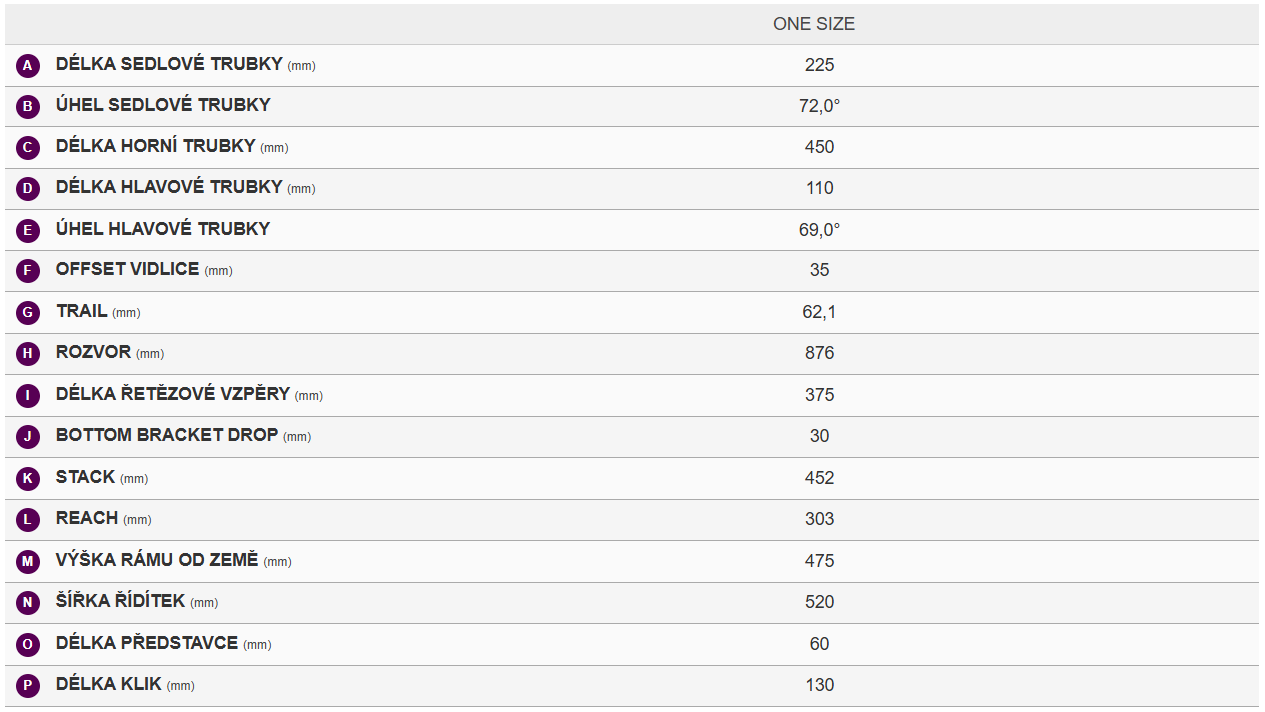Click the purple K marker icon
Screen dimensions: 1265x712
[28, 479]
